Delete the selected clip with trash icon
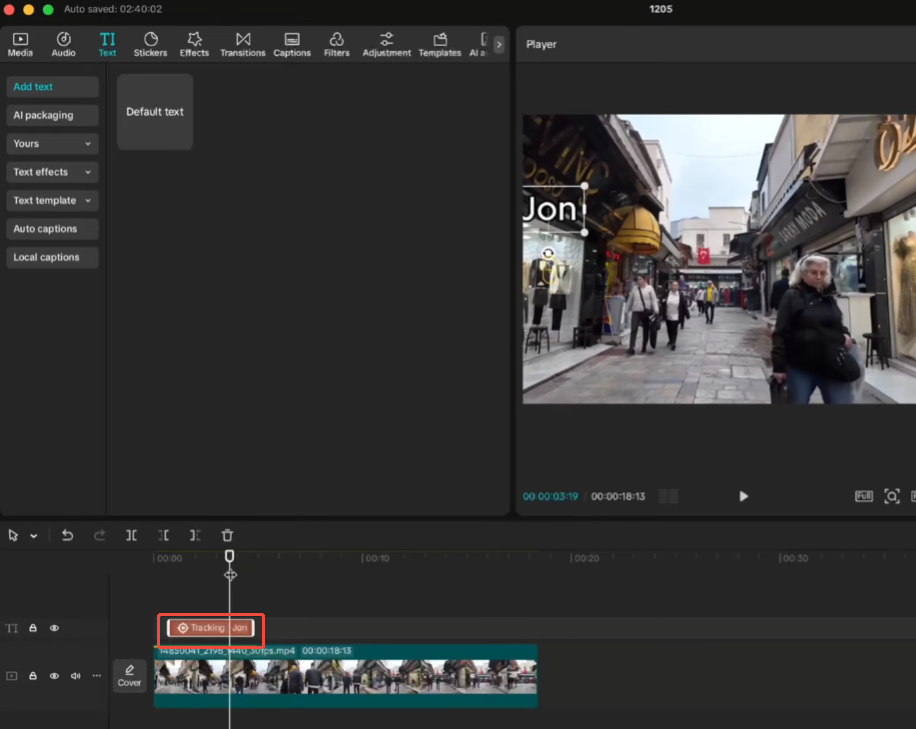This screenshot has width=916, height=729. point(227,535)
